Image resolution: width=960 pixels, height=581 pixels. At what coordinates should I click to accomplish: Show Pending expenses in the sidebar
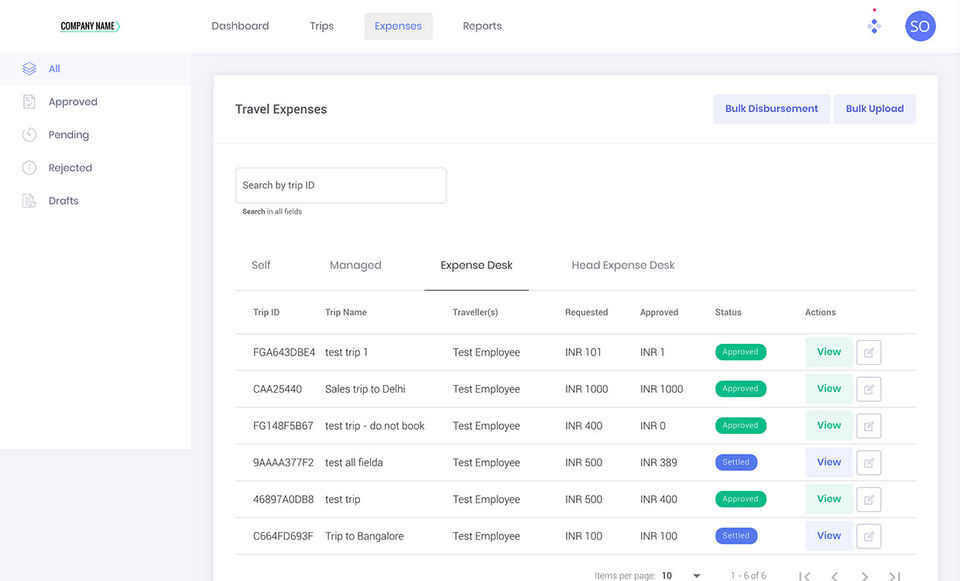click(x=68, y=135)
